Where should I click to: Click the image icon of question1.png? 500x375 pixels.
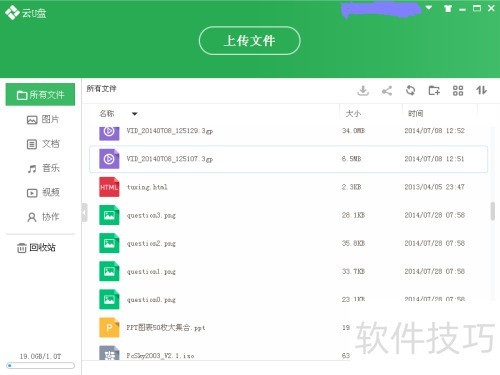[109, 272]
